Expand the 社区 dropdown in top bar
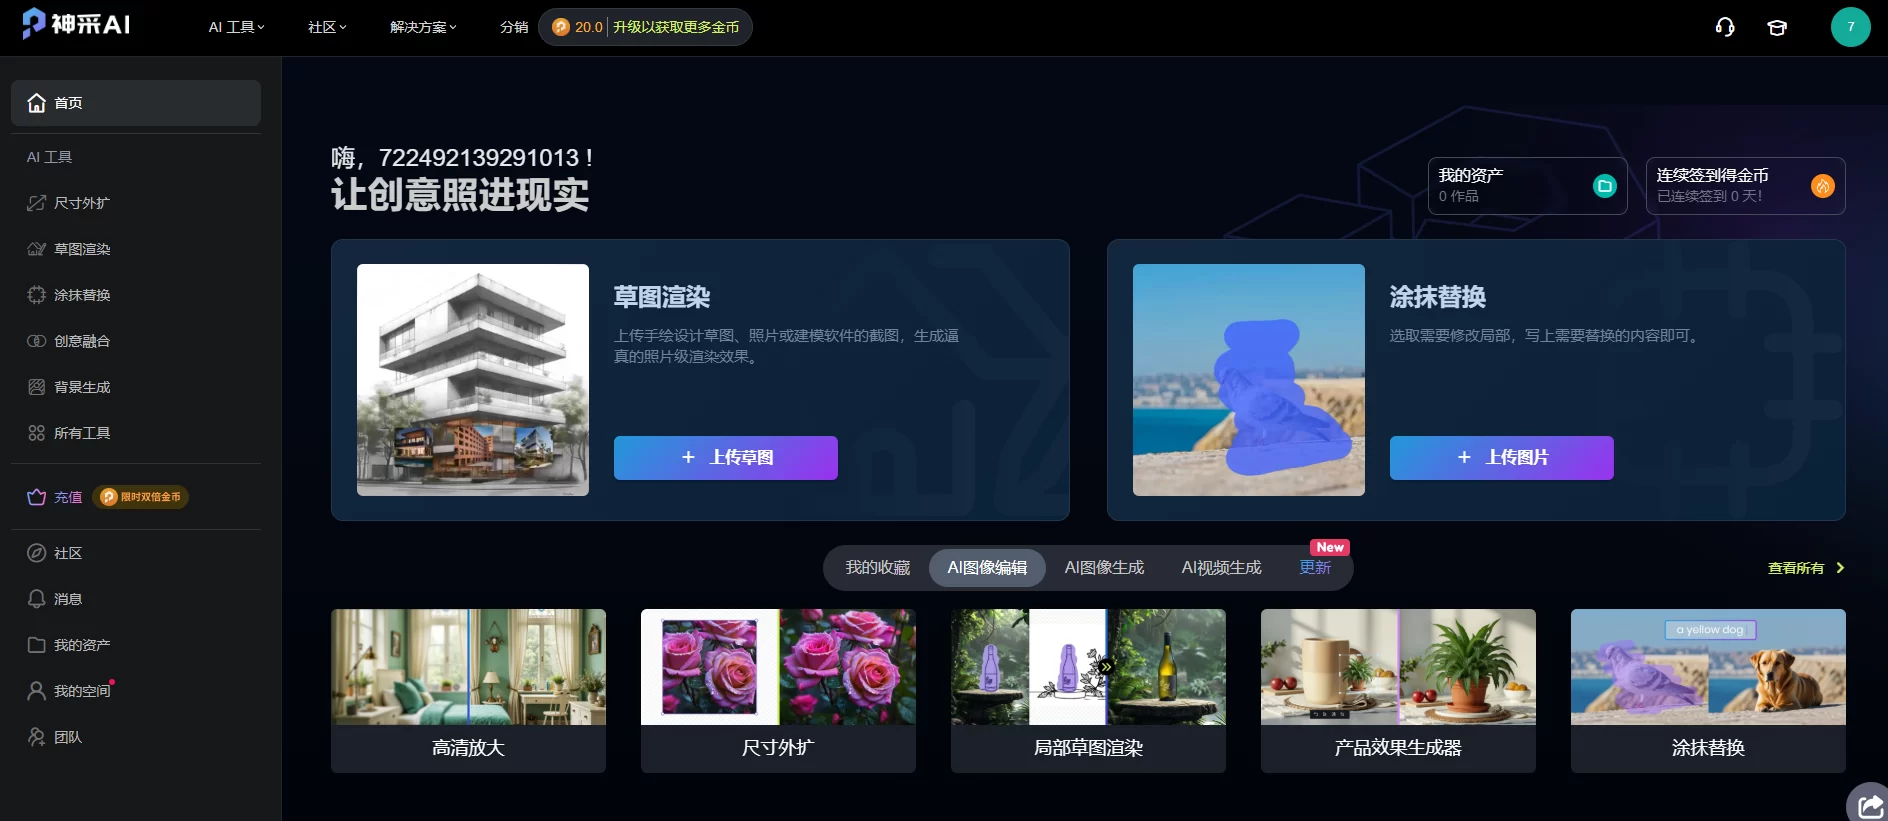1888x821 pixels. click(x=327, y=27)
